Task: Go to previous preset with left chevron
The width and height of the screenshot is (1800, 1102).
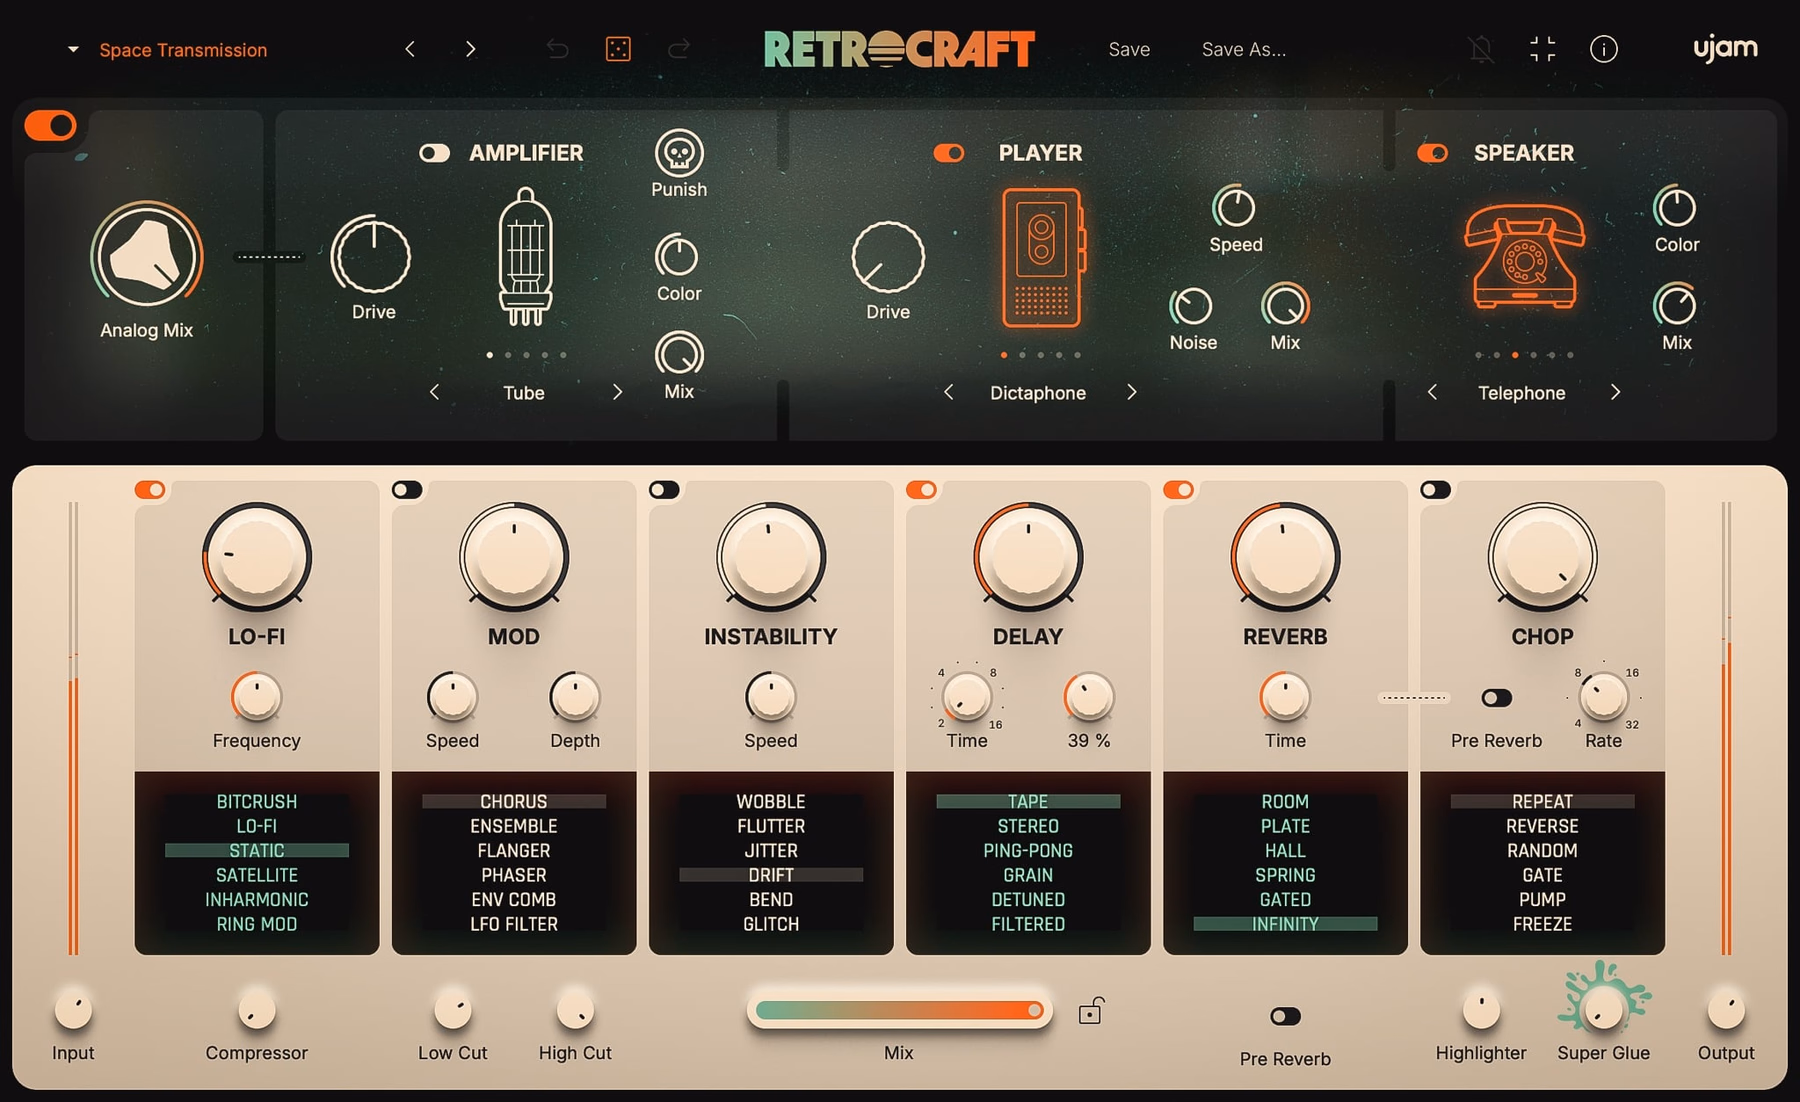Action: coord(410,49)
